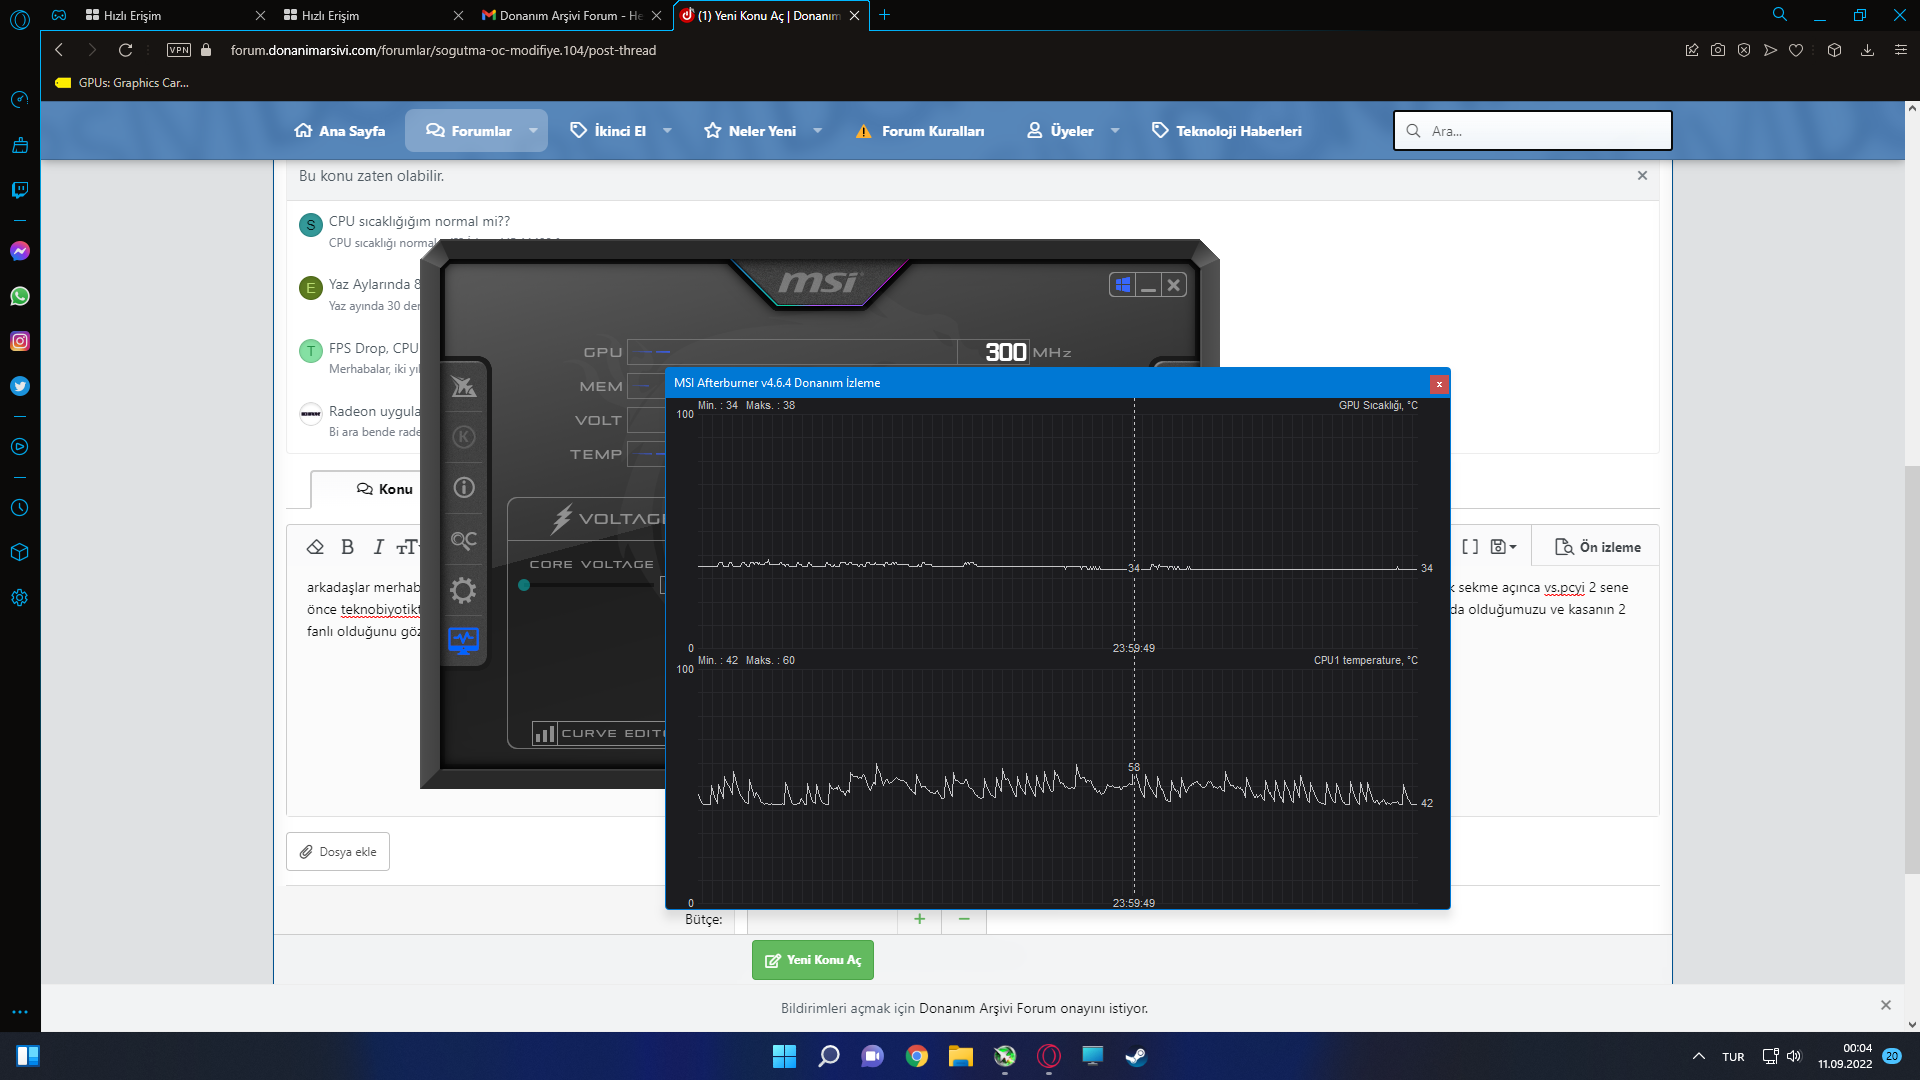Open the Forum Kuralları menu item

(920, 131)
